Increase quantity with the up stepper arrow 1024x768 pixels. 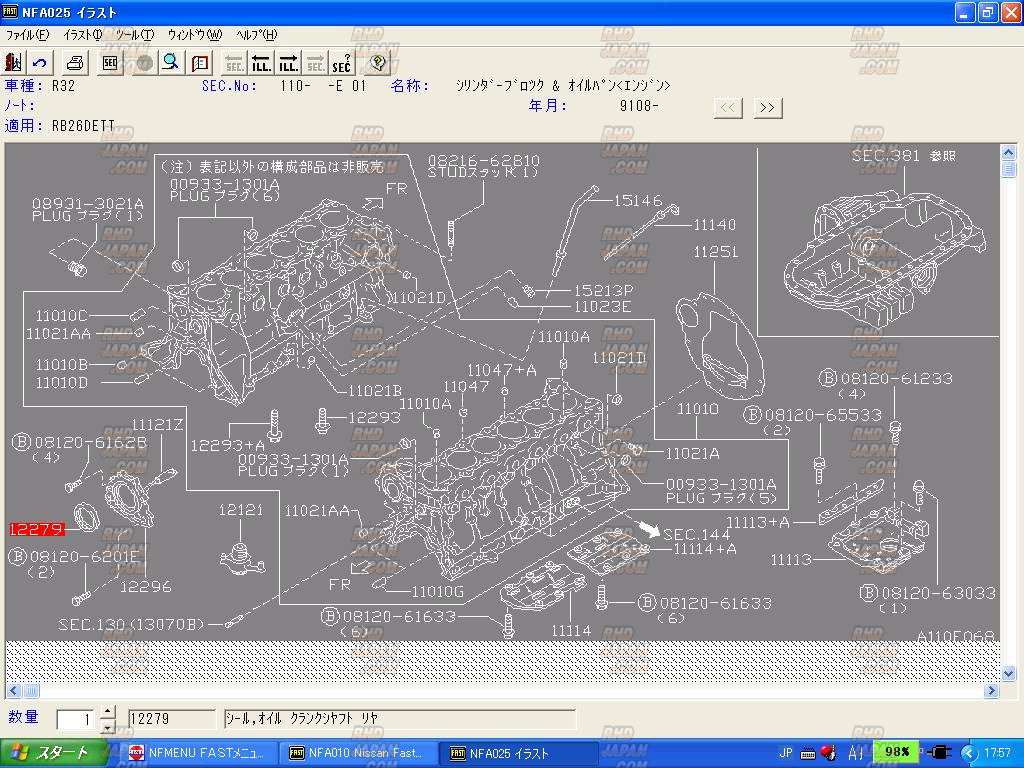(x=108, y=713)
